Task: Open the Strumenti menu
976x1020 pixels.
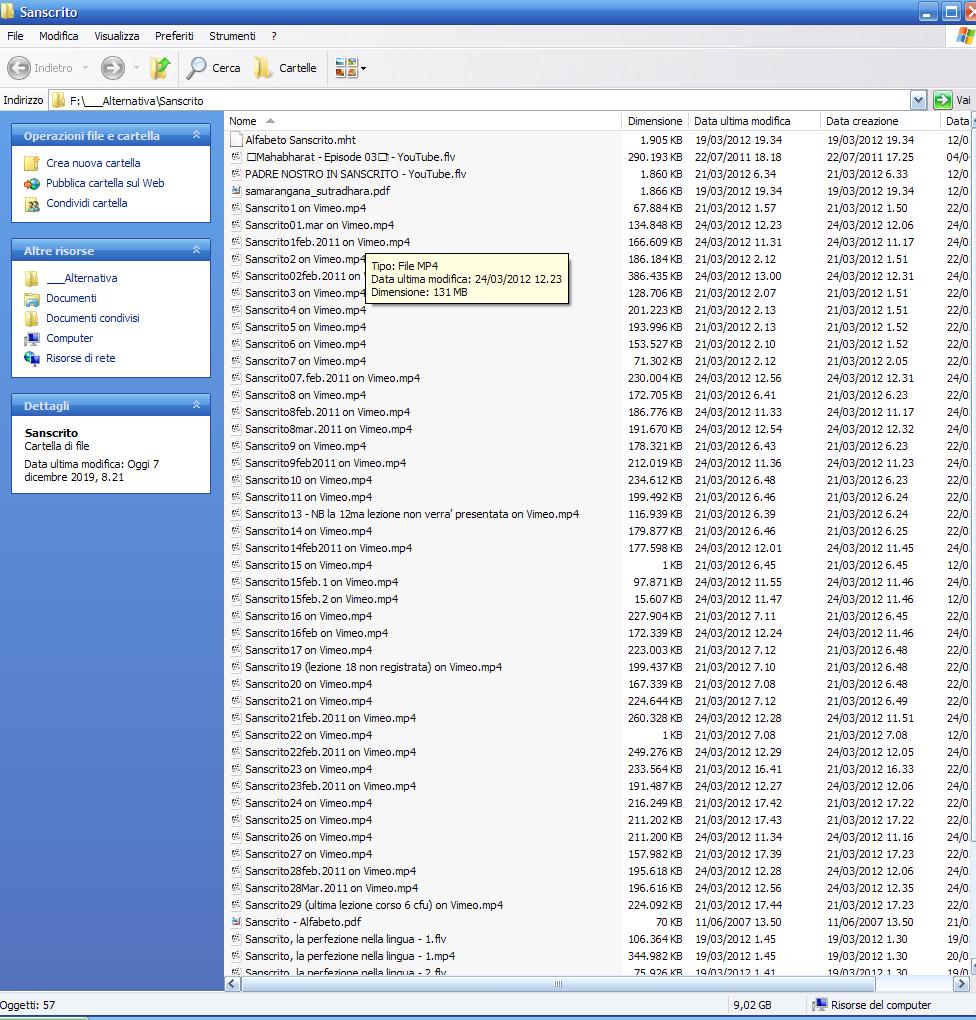Action: (232, 36)
